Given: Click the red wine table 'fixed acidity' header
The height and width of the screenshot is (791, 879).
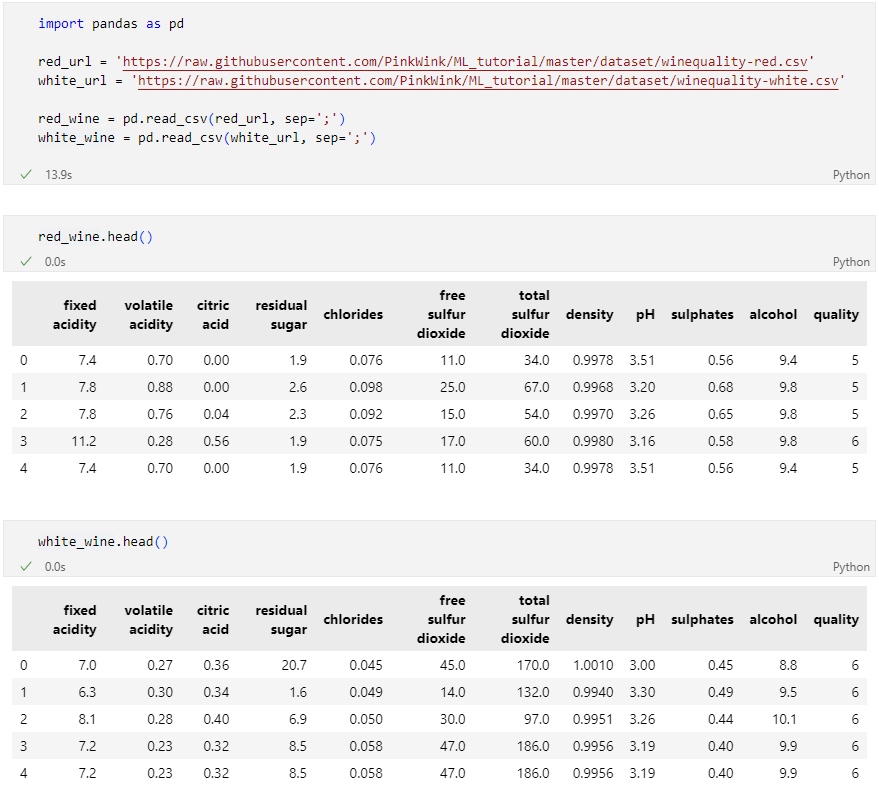Looking at the screenshot, I should 75,314.
